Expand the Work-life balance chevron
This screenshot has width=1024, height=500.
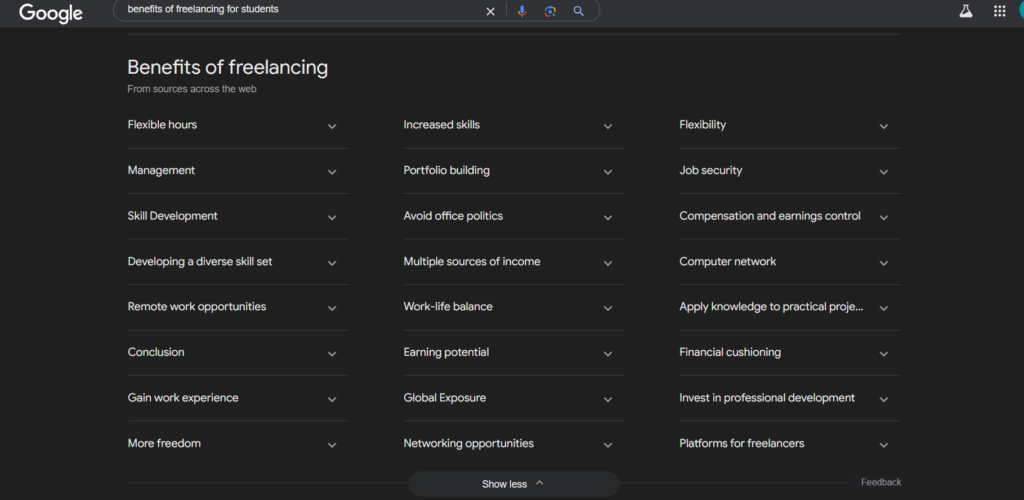tap(608, 308)
